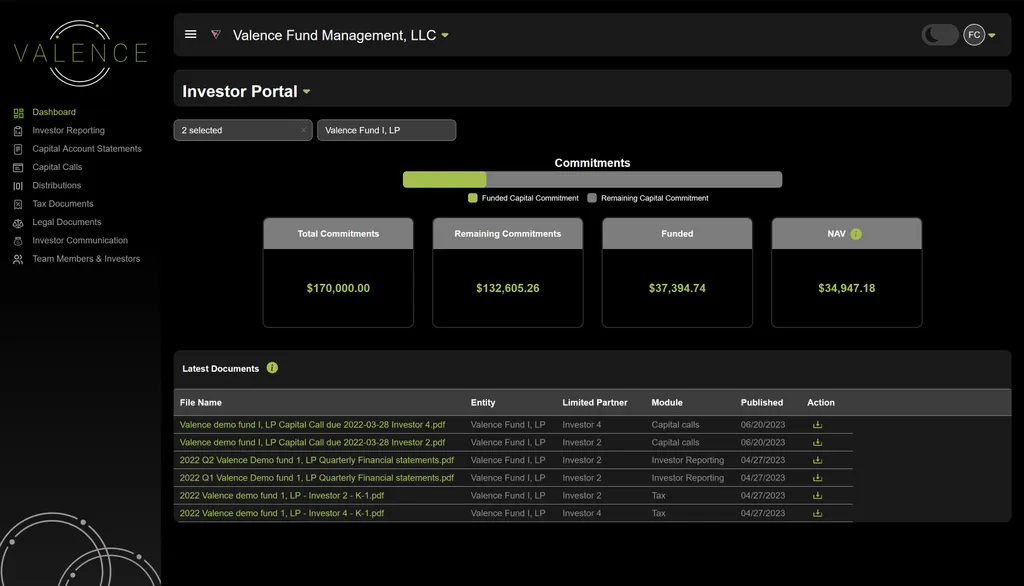
Task: Click the green funded portion of Commitments bar
Action: [445, 180]
